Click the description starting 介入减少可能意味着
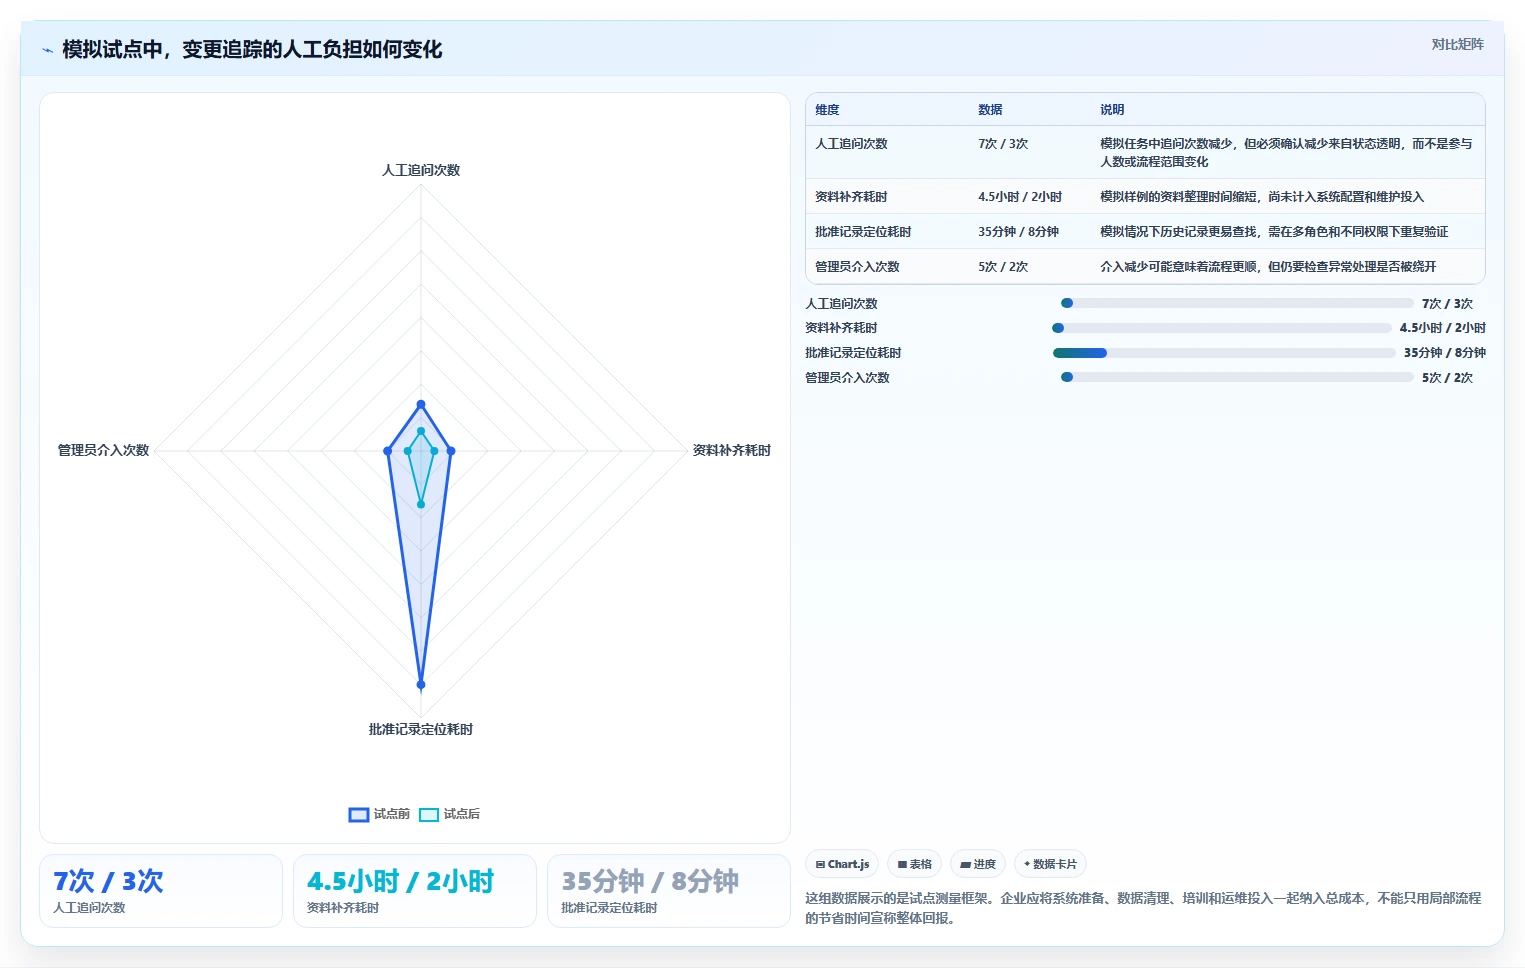Viewport: 1525px width, 968px height. click(1268, 267)
